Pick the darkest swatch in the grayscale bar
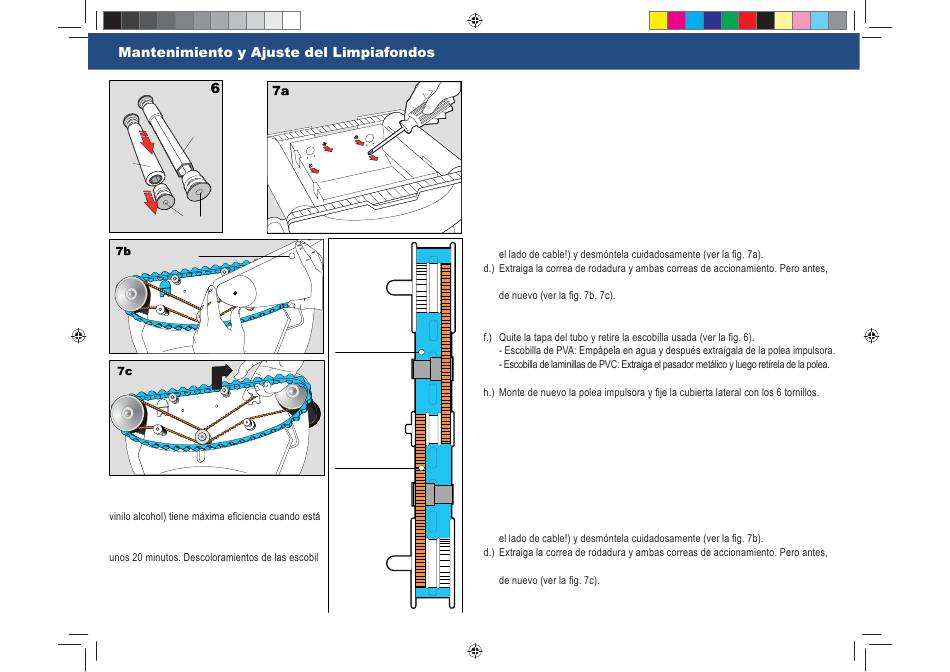The image size is (950, 672). pos(112,20)
